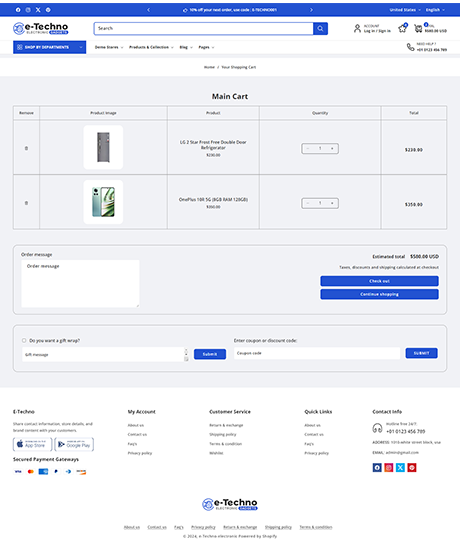
Task: Remove LG refrigerator with trash icon
Action: (26, 148)
